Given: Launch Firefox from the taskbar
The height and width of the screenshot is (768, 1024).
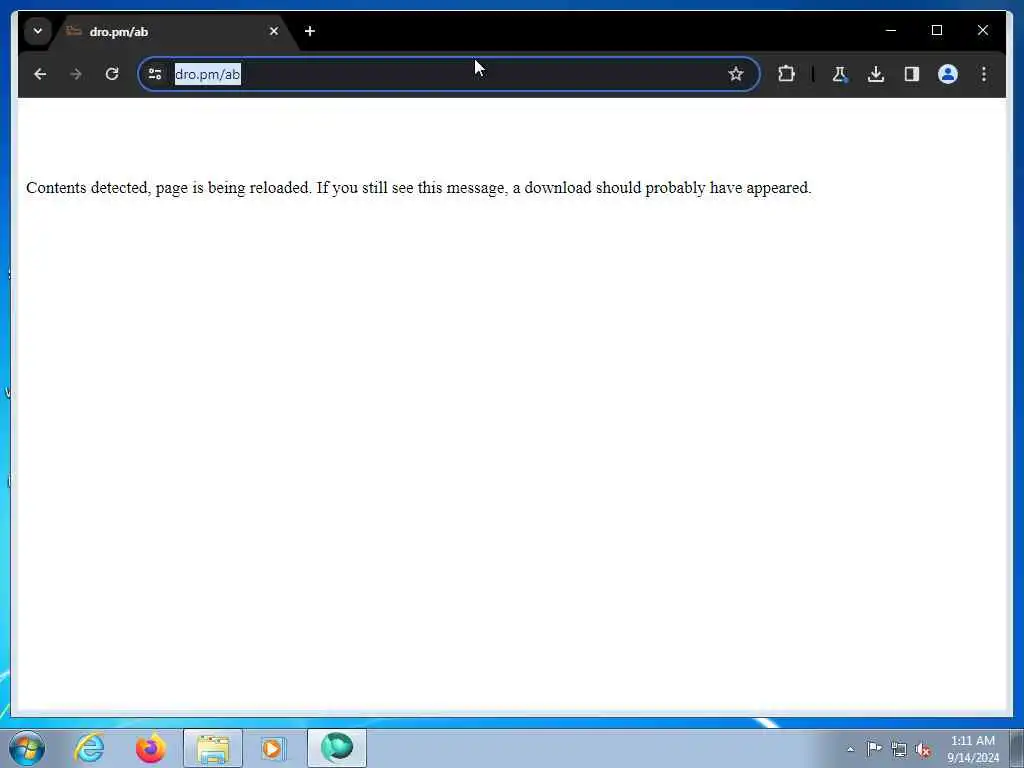Looking at the screenshot, I should tap(150, 748).
